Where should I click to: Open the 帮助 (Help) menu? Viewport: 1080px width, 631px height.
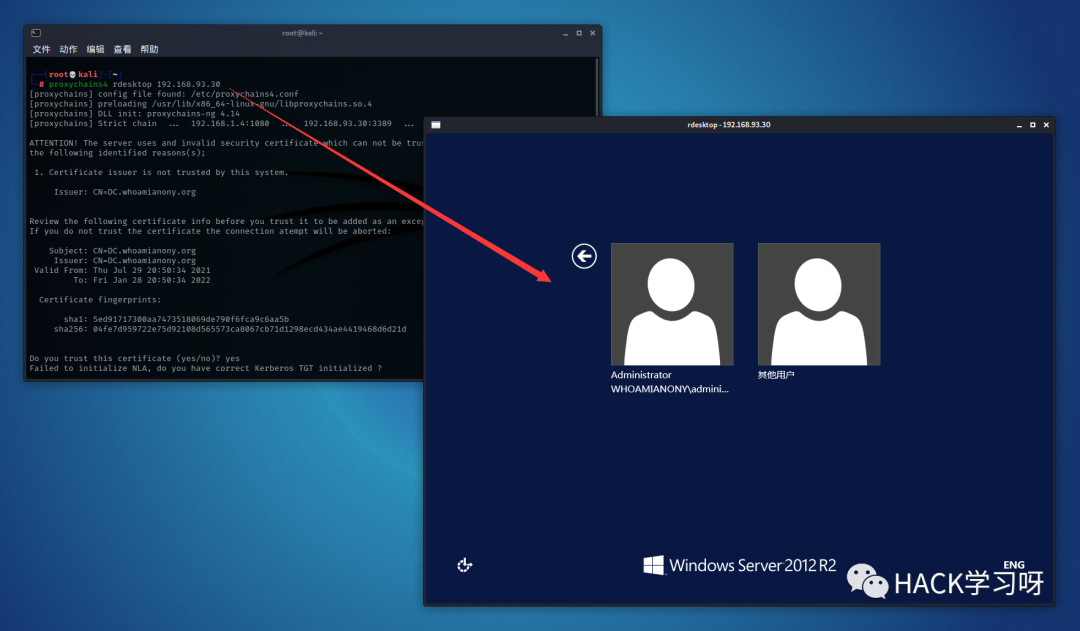click(x=149, y=49)
